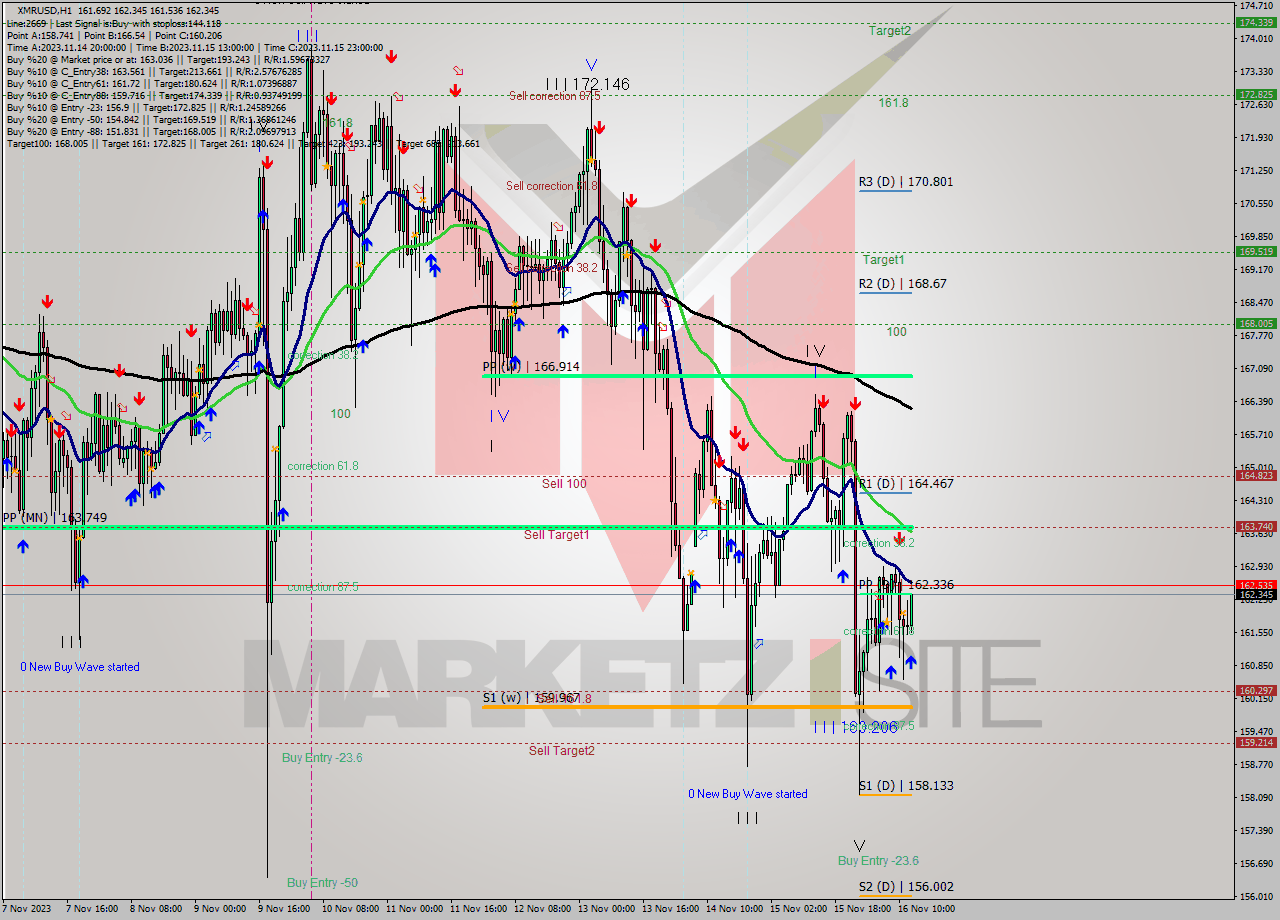
Task: Click the '7 Nov 2023' date on time axis
Action: (25, 909)
